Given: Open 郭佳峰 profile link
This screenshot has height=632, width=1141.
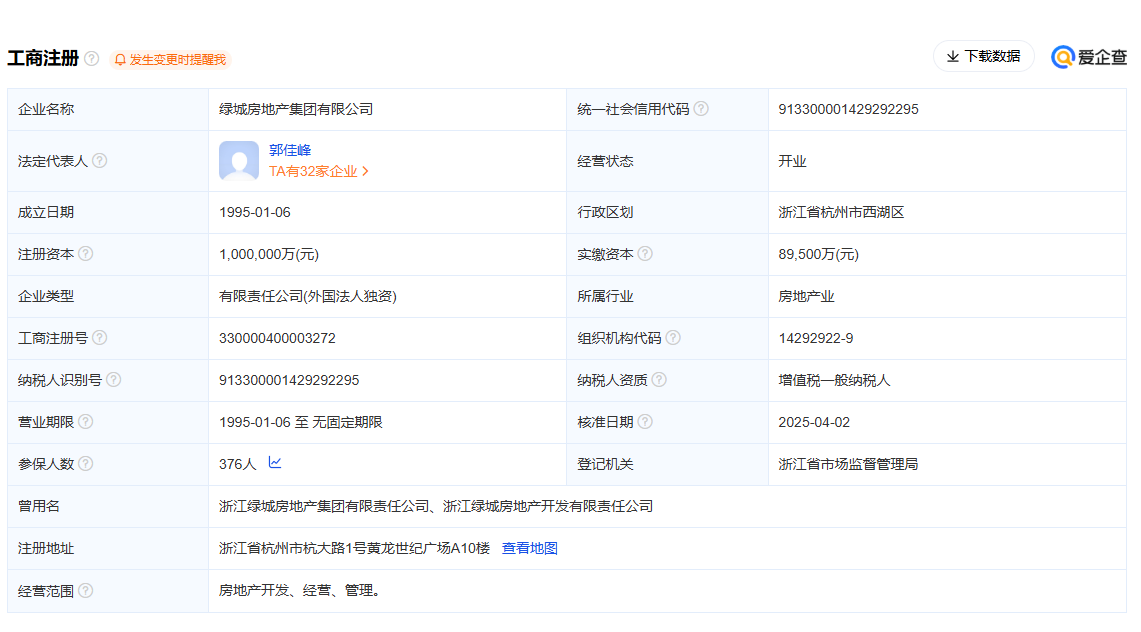Looking at the screenshot, I should pyautogui.click(x=290, y=150).
